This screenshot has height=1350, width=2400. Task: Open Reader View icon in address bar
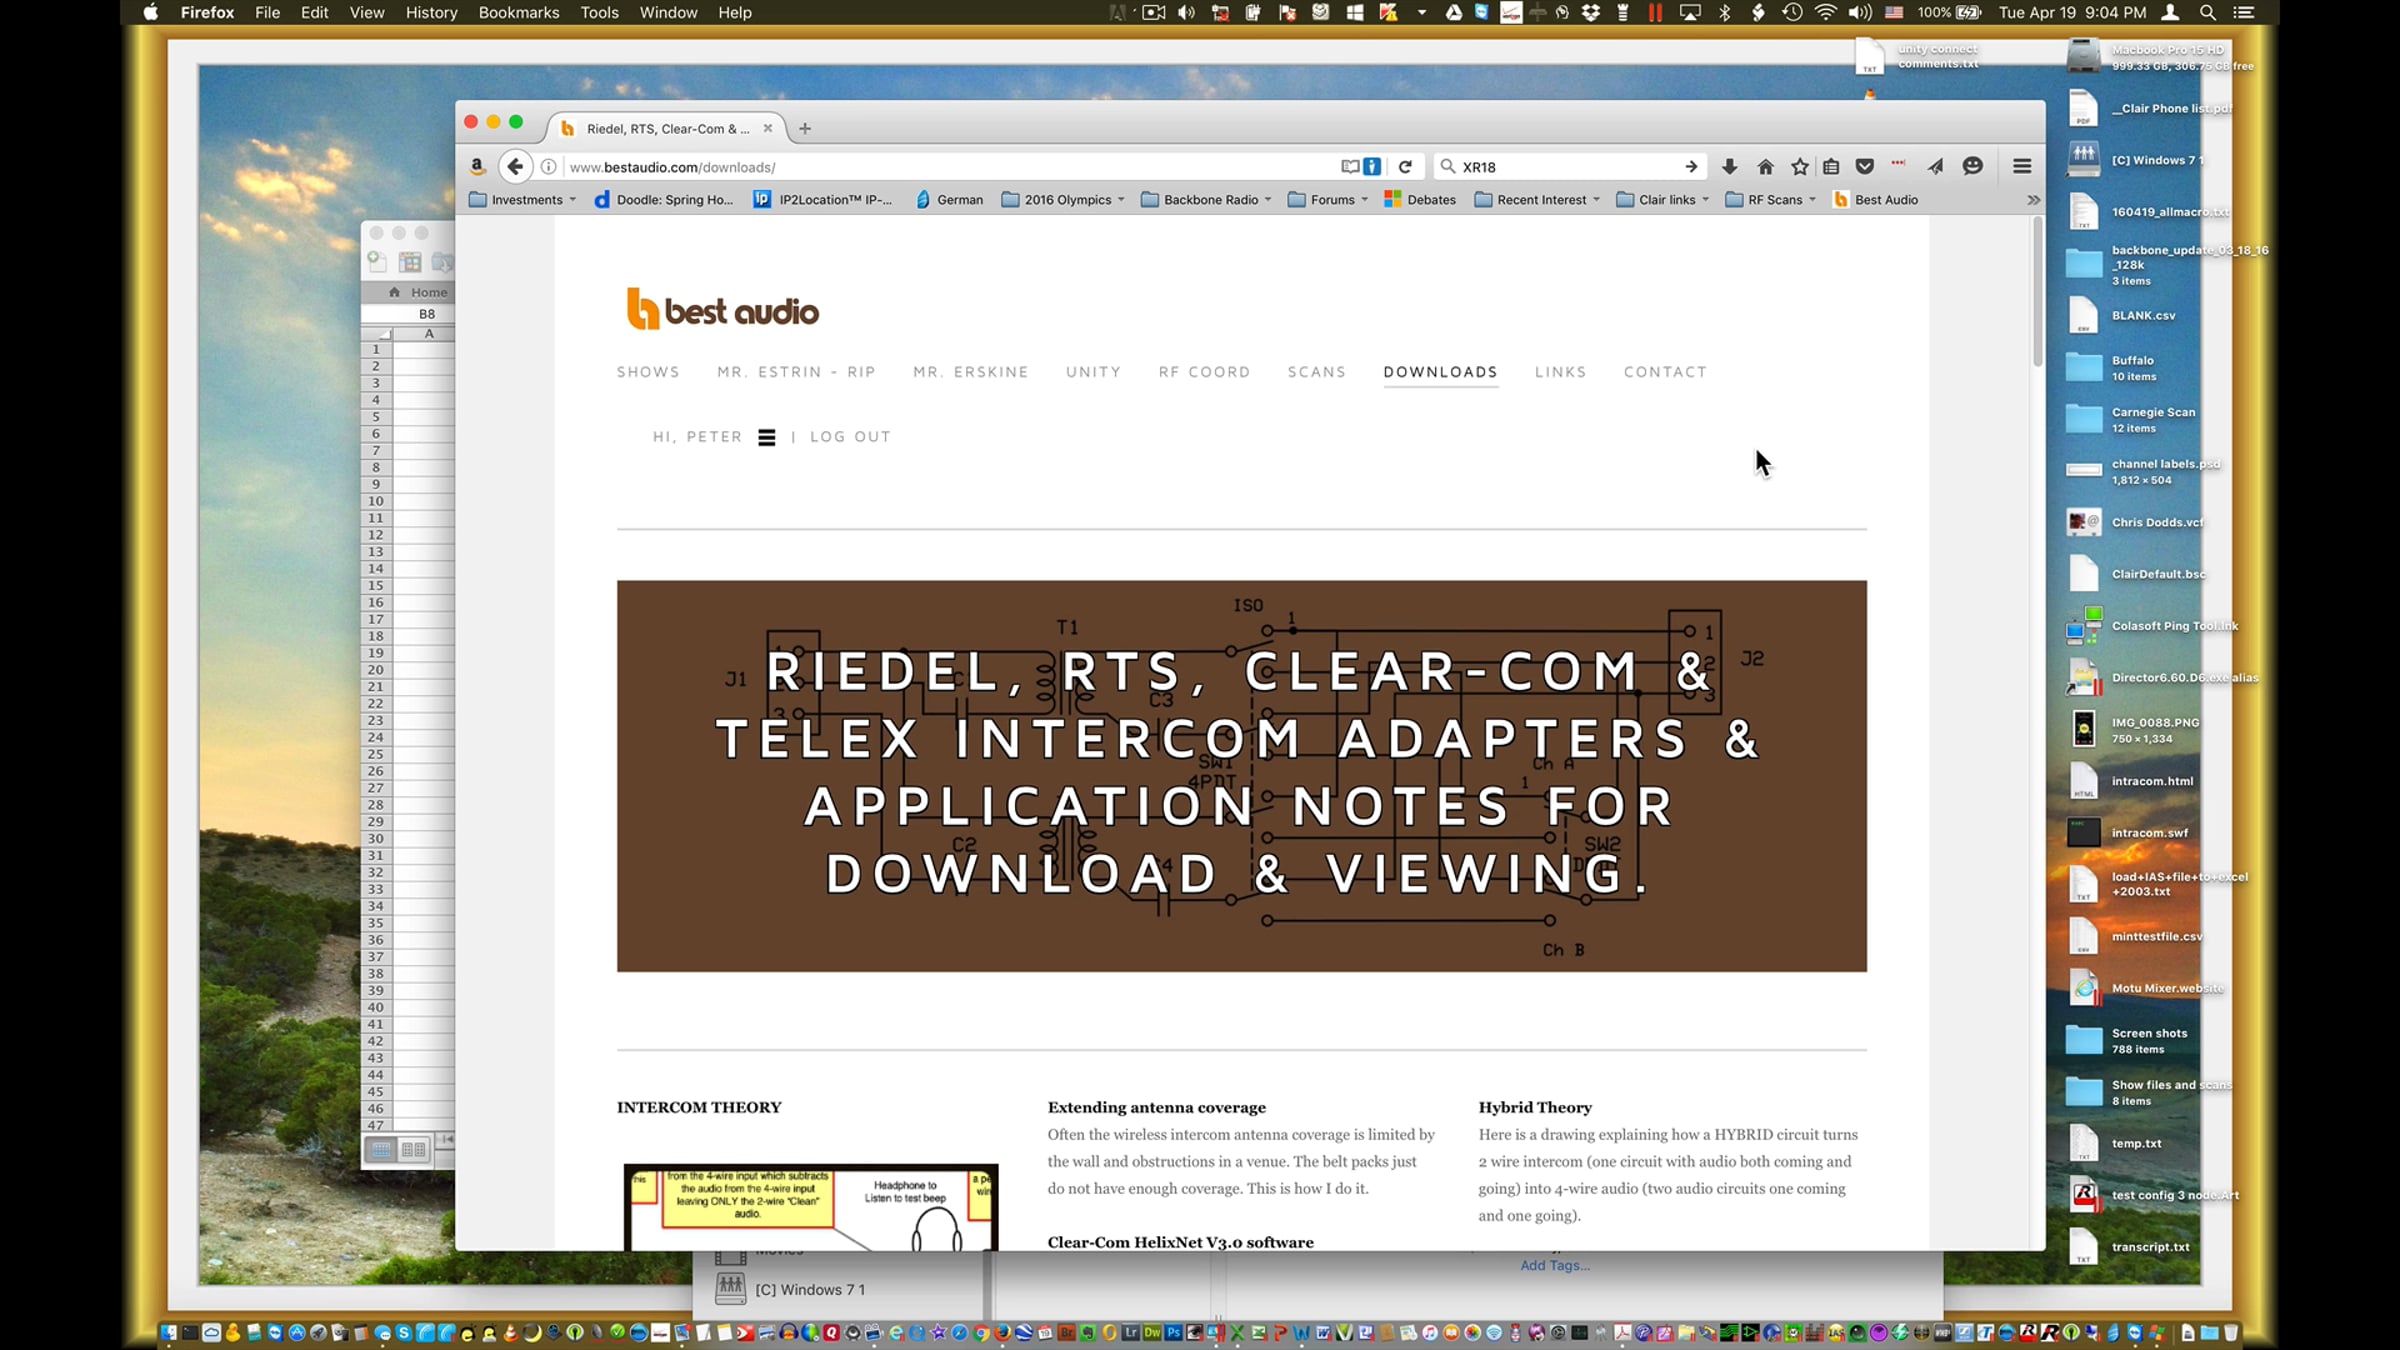tap(1350, 167)
